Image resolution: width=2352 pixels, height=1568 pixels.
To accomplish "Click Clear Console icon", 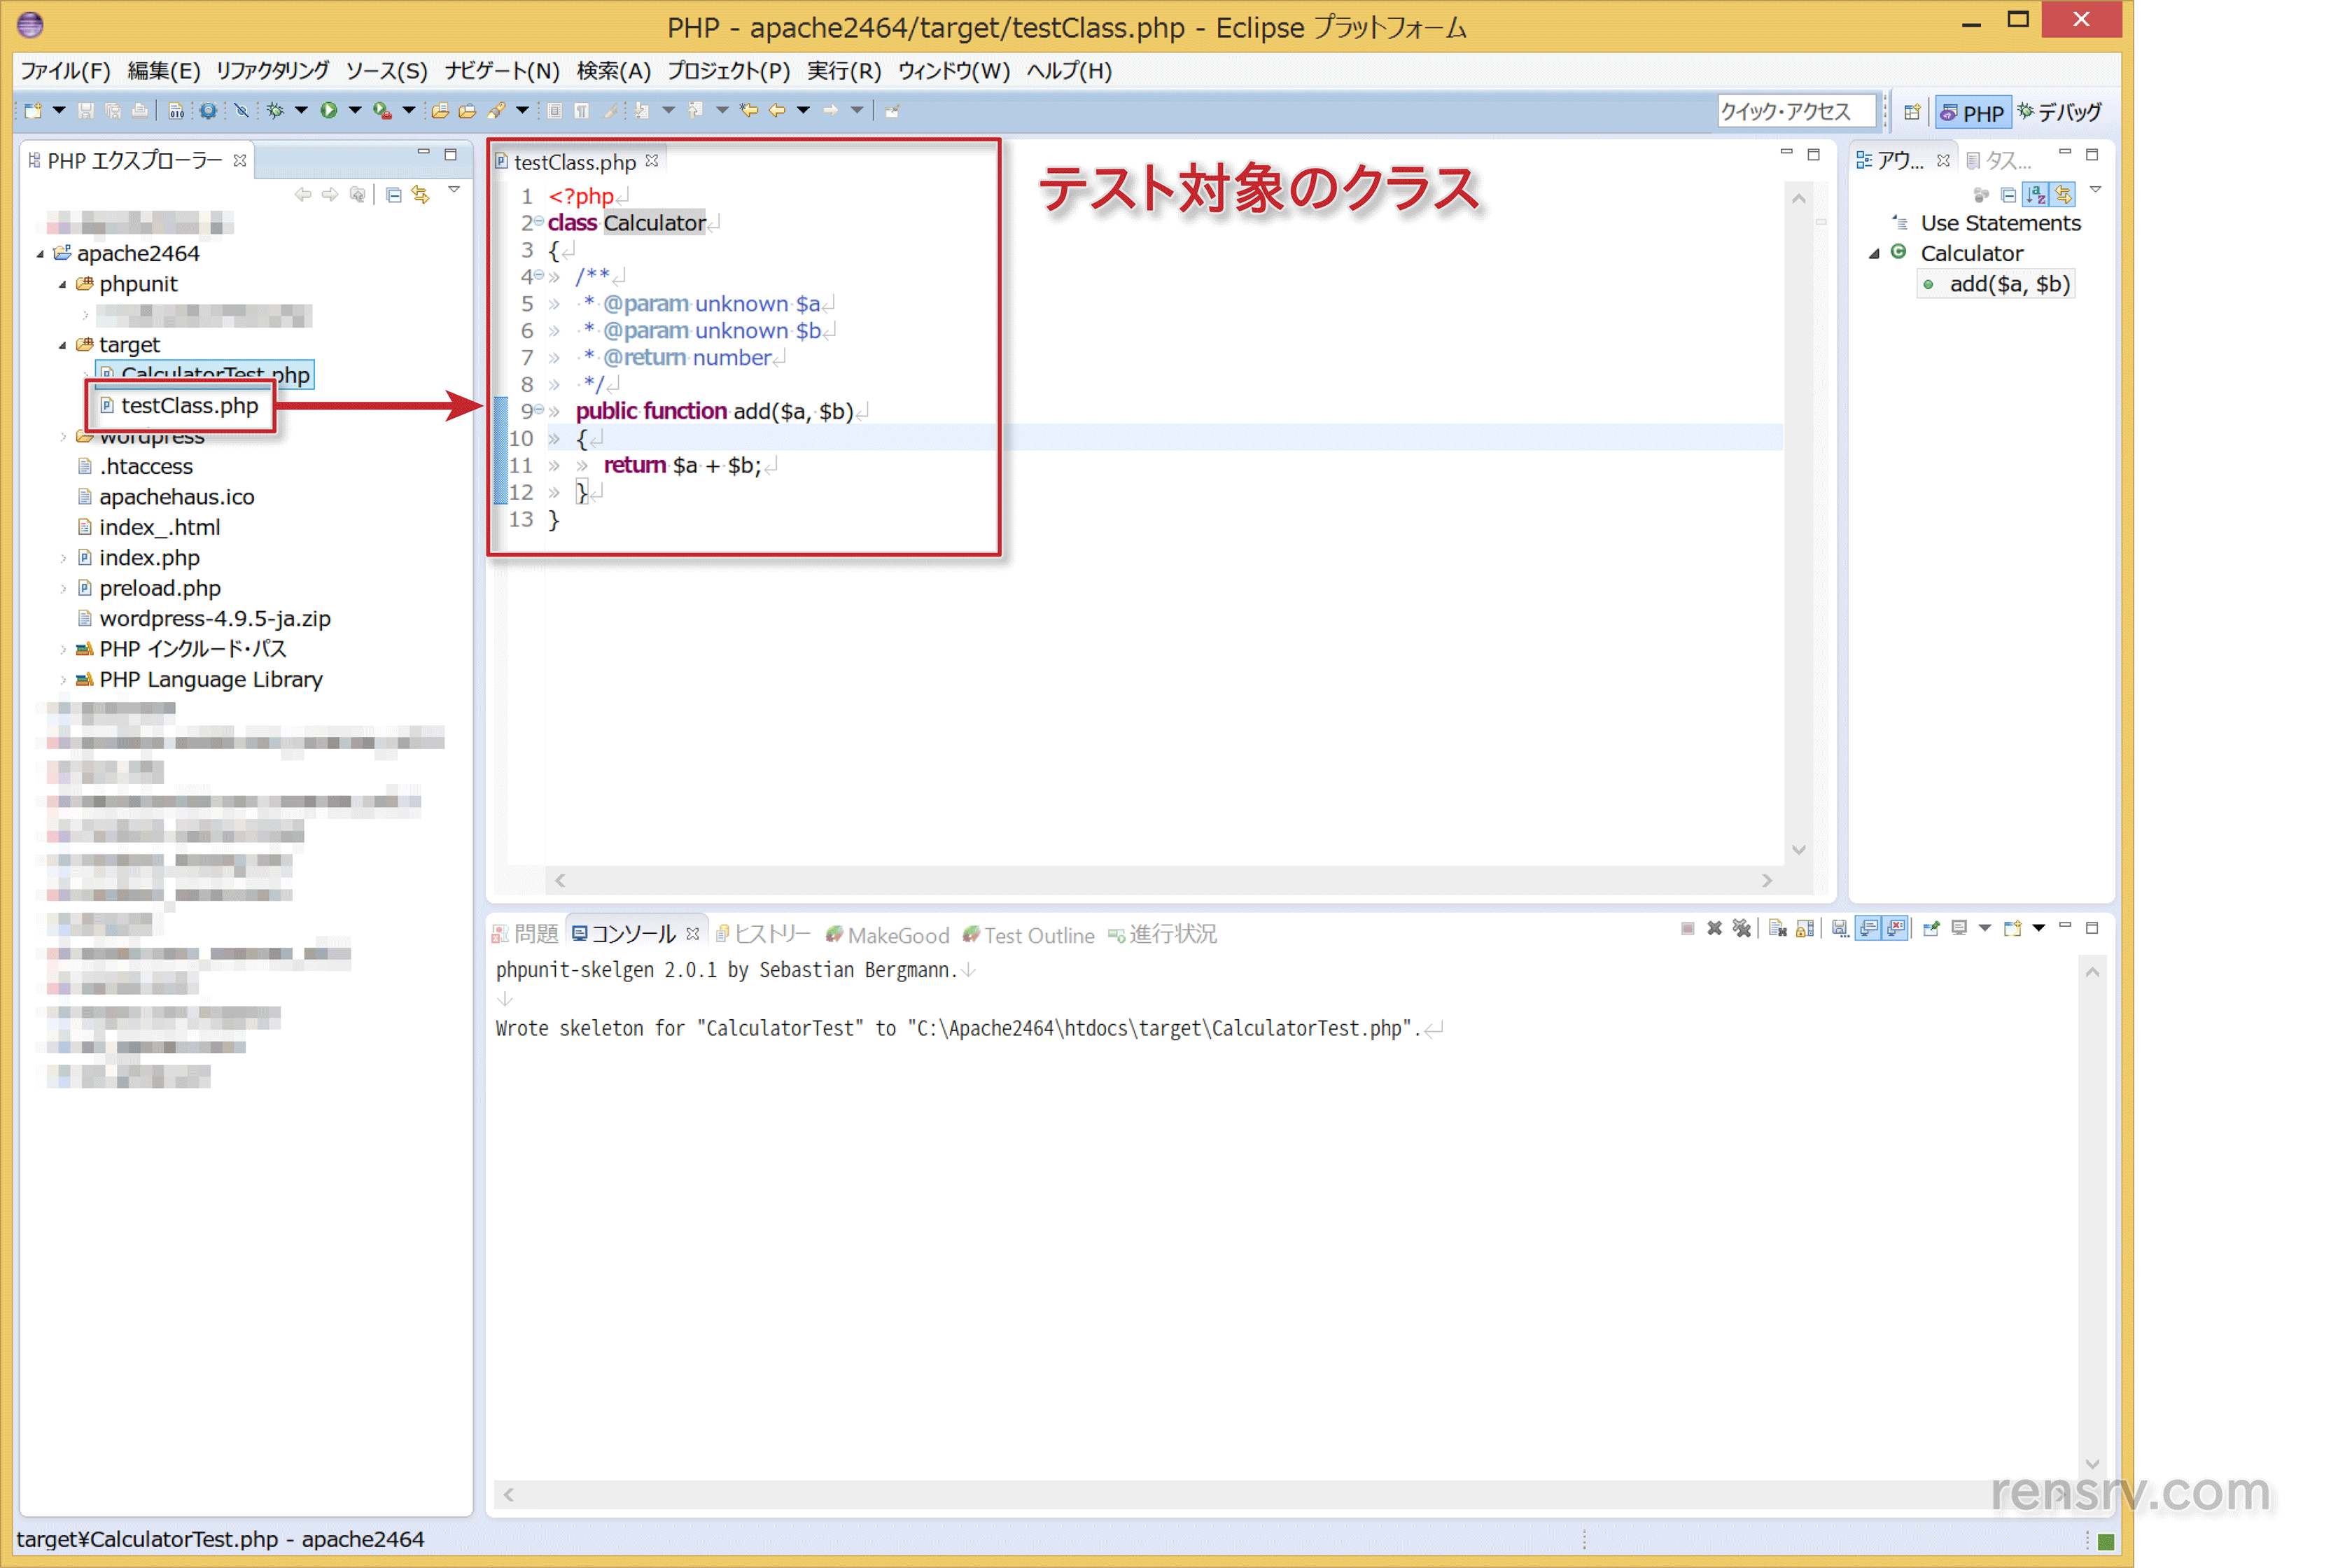I will [x=1777, y=928].
